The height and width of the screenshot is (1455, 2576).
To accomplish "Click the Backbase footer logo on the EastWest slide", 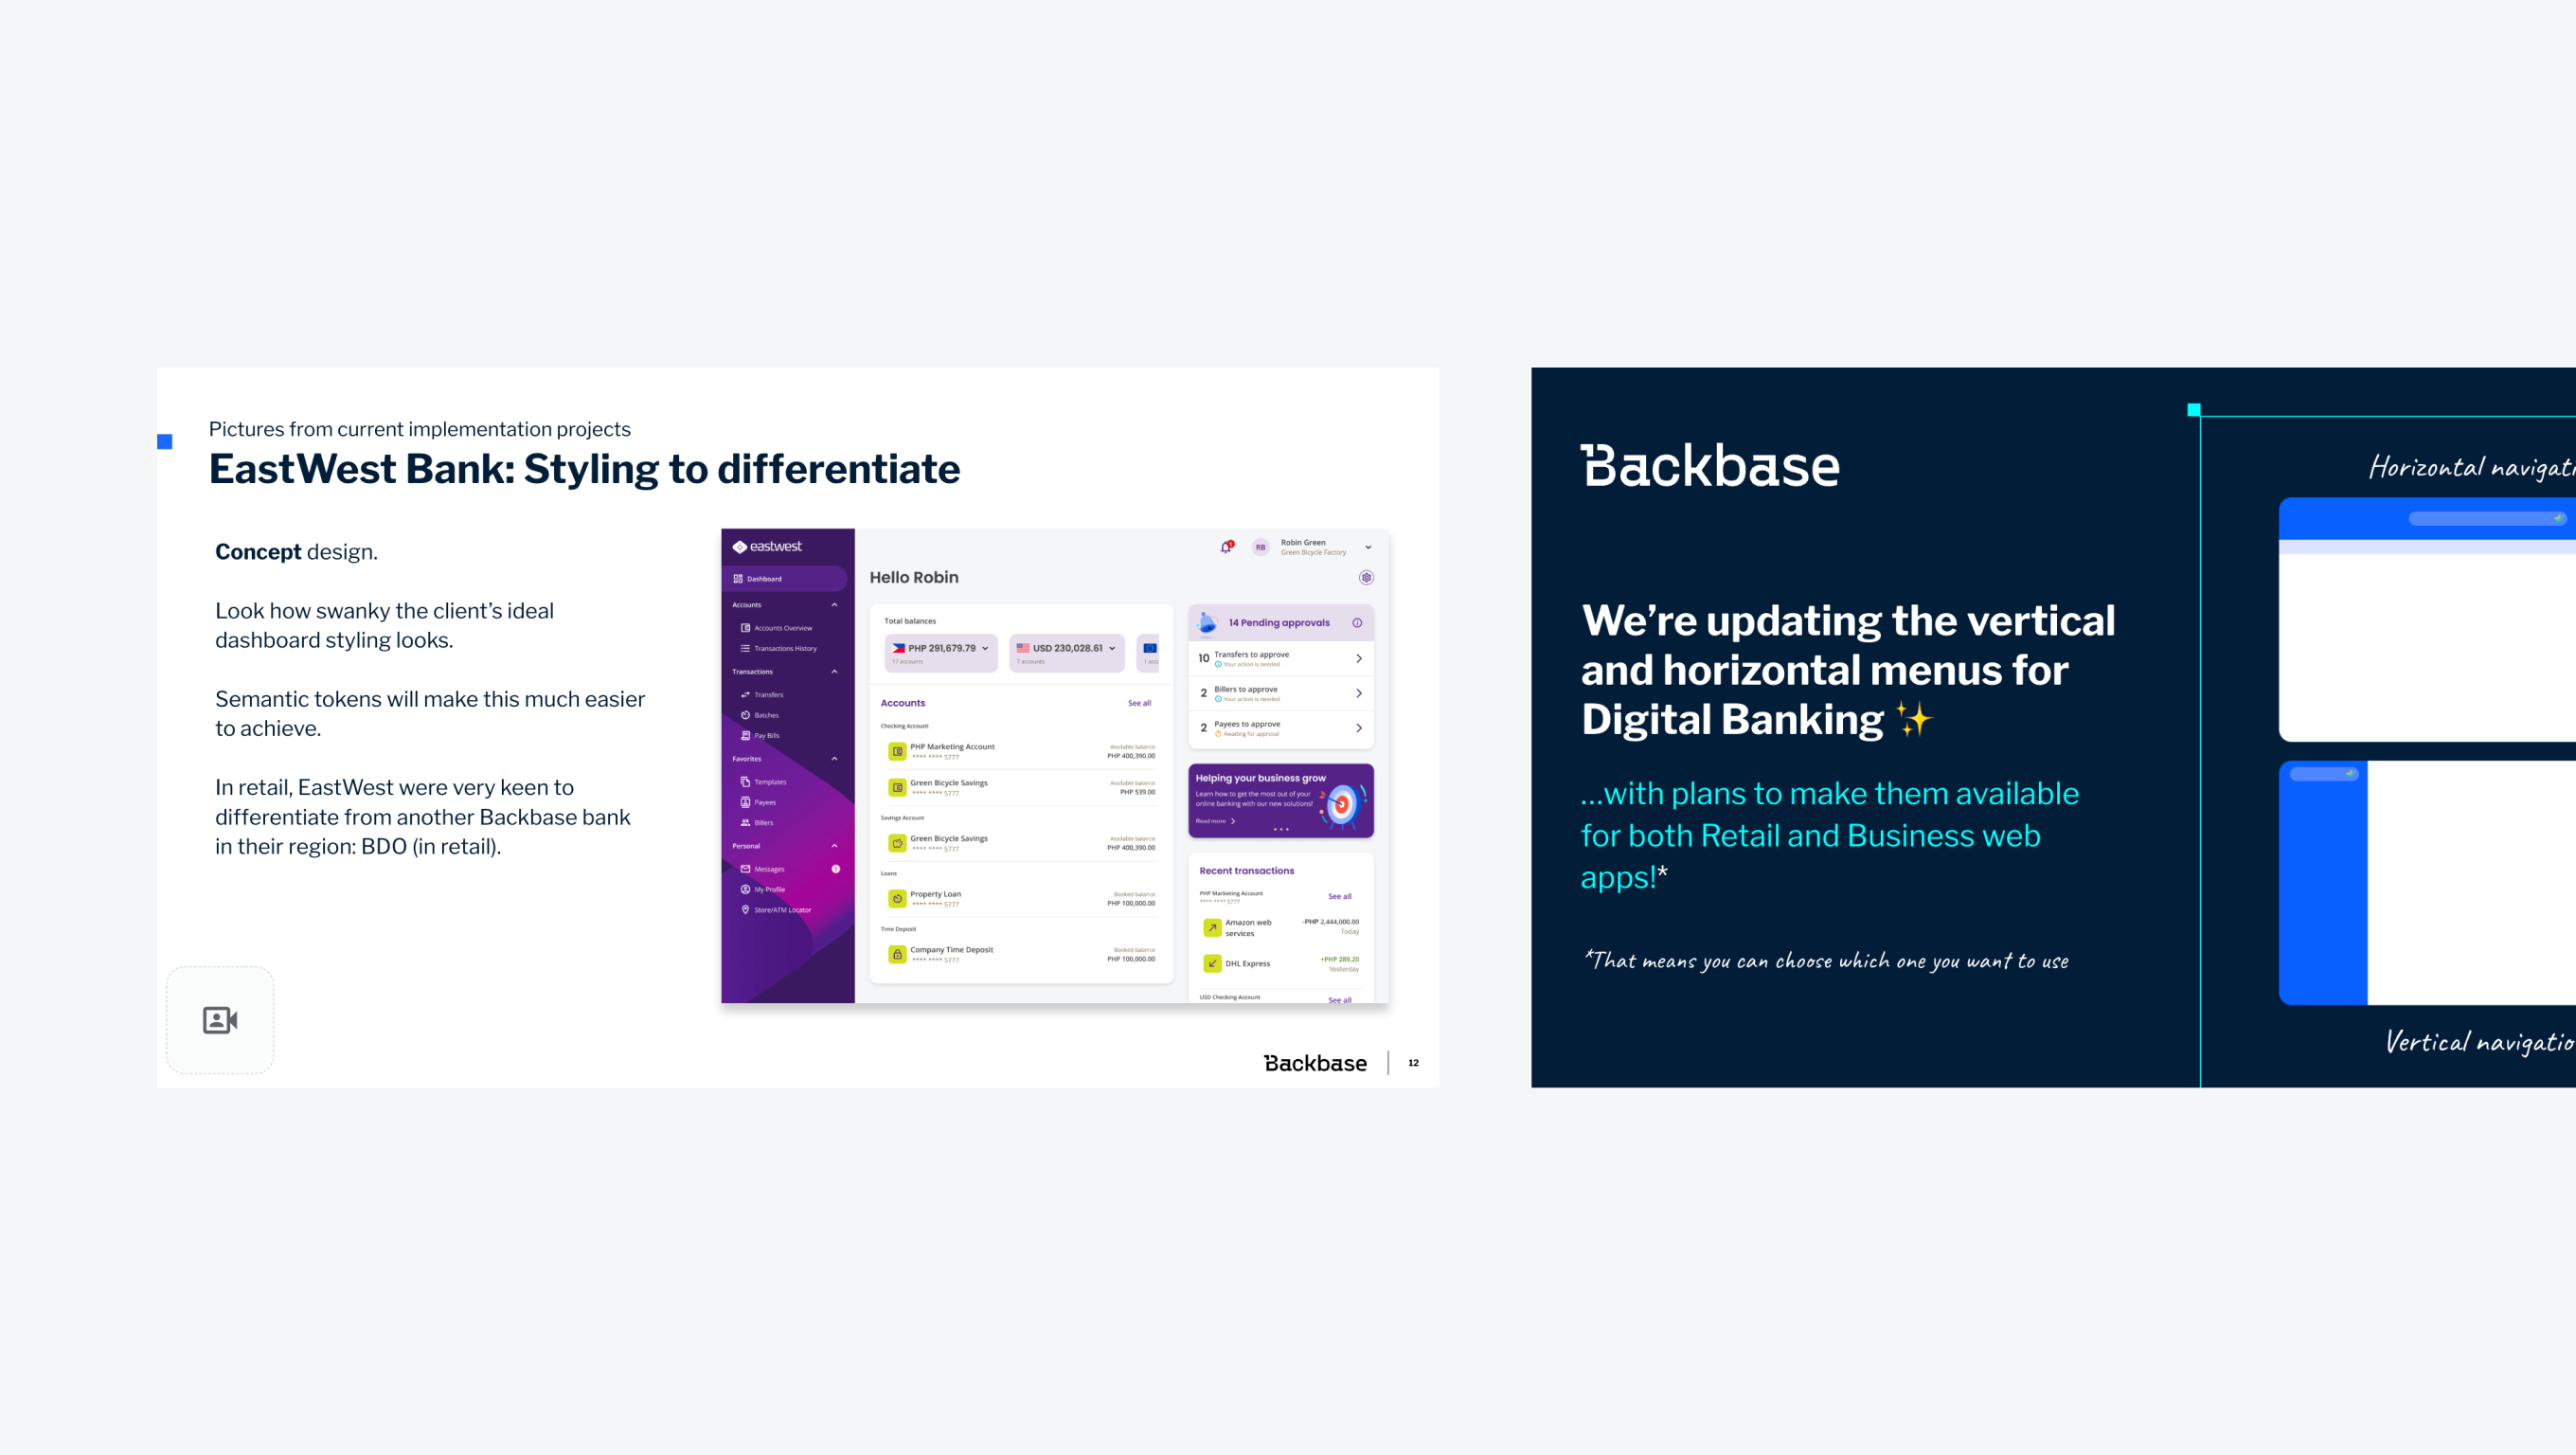I will pos(1315,1064).
